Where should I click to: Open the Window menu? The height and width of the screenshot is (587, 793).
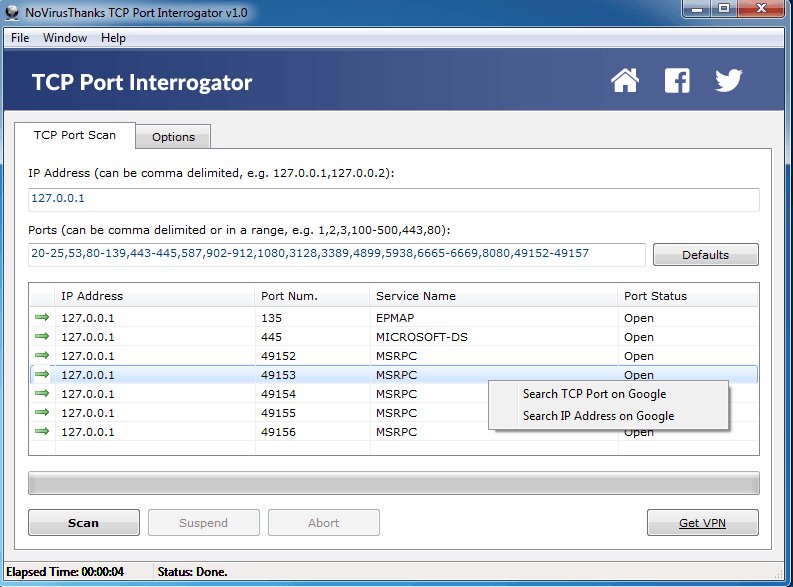pyautogui.click(x=65, y=38)
